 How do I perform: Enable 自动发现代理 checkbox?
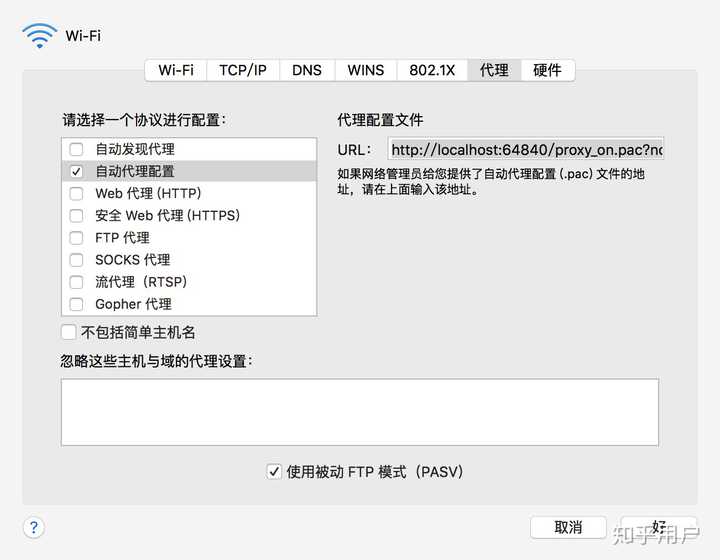[76, 149]
